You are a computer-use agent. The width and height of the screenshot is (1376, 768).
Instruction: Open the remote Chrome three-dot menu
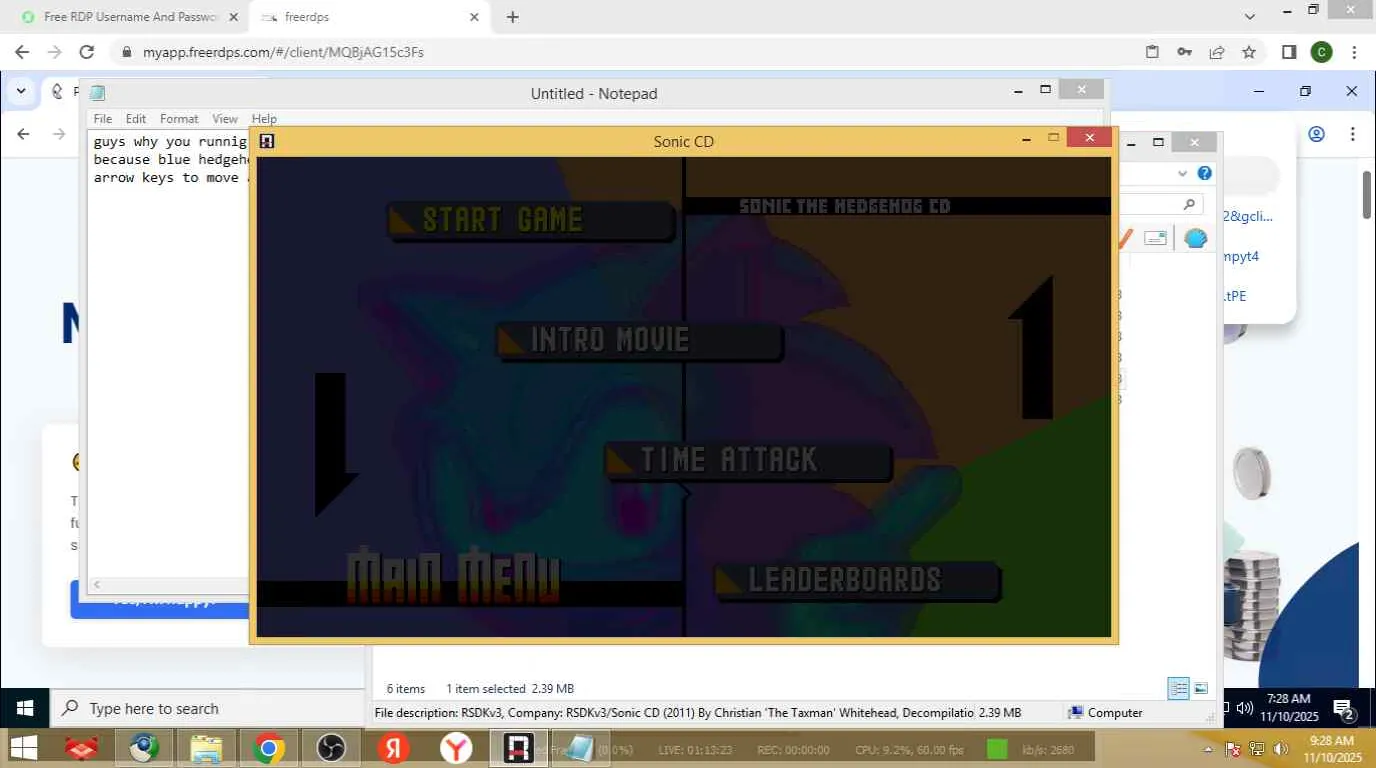tap(1353, 133)
